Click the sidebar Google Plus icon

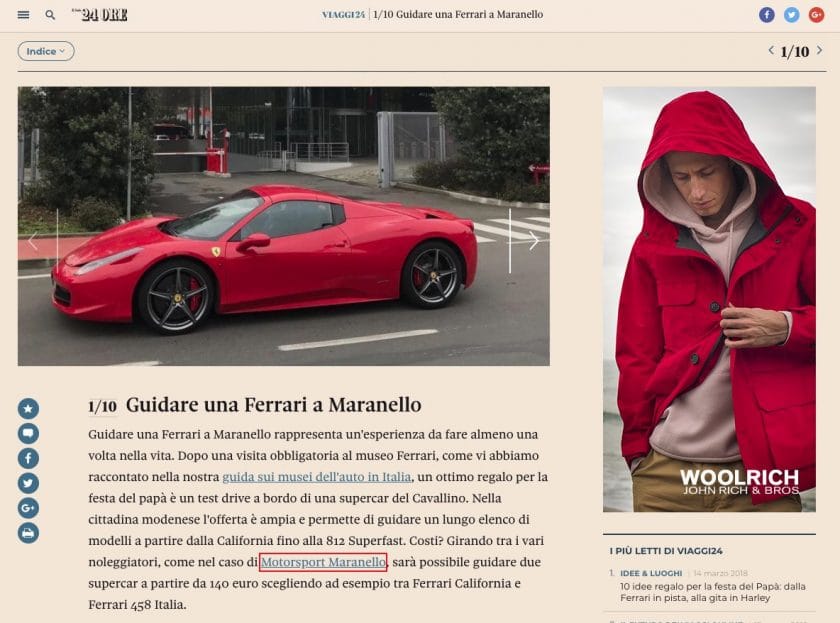(x=28, y=508)
